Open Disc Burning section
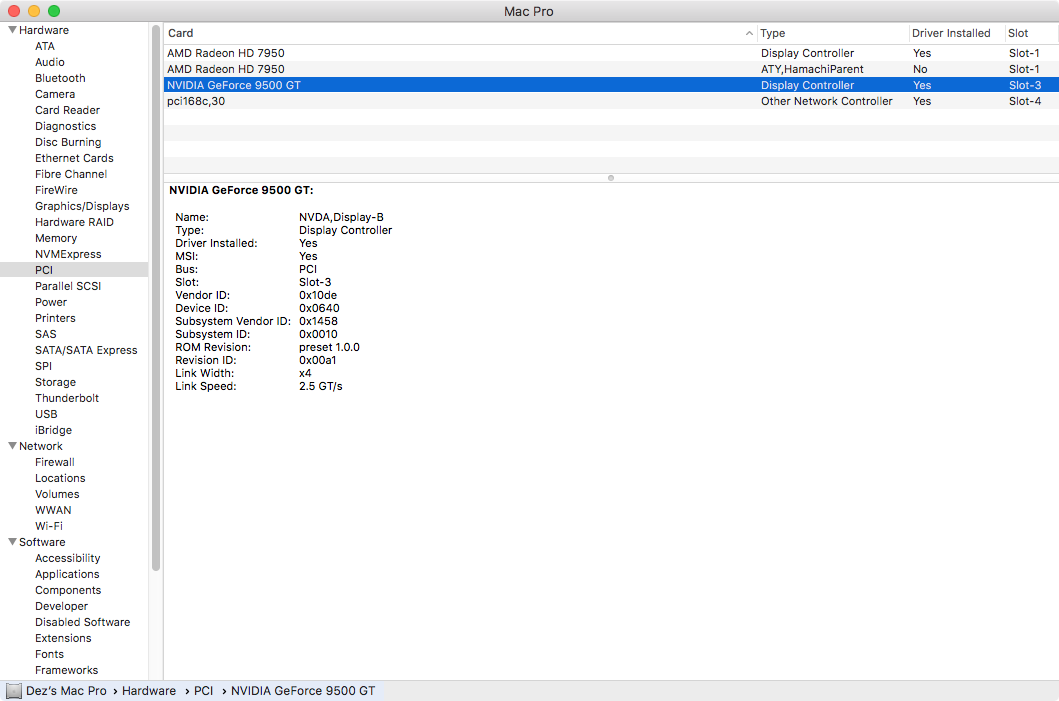Viewport: 1059px width, 701px height. 68,142
